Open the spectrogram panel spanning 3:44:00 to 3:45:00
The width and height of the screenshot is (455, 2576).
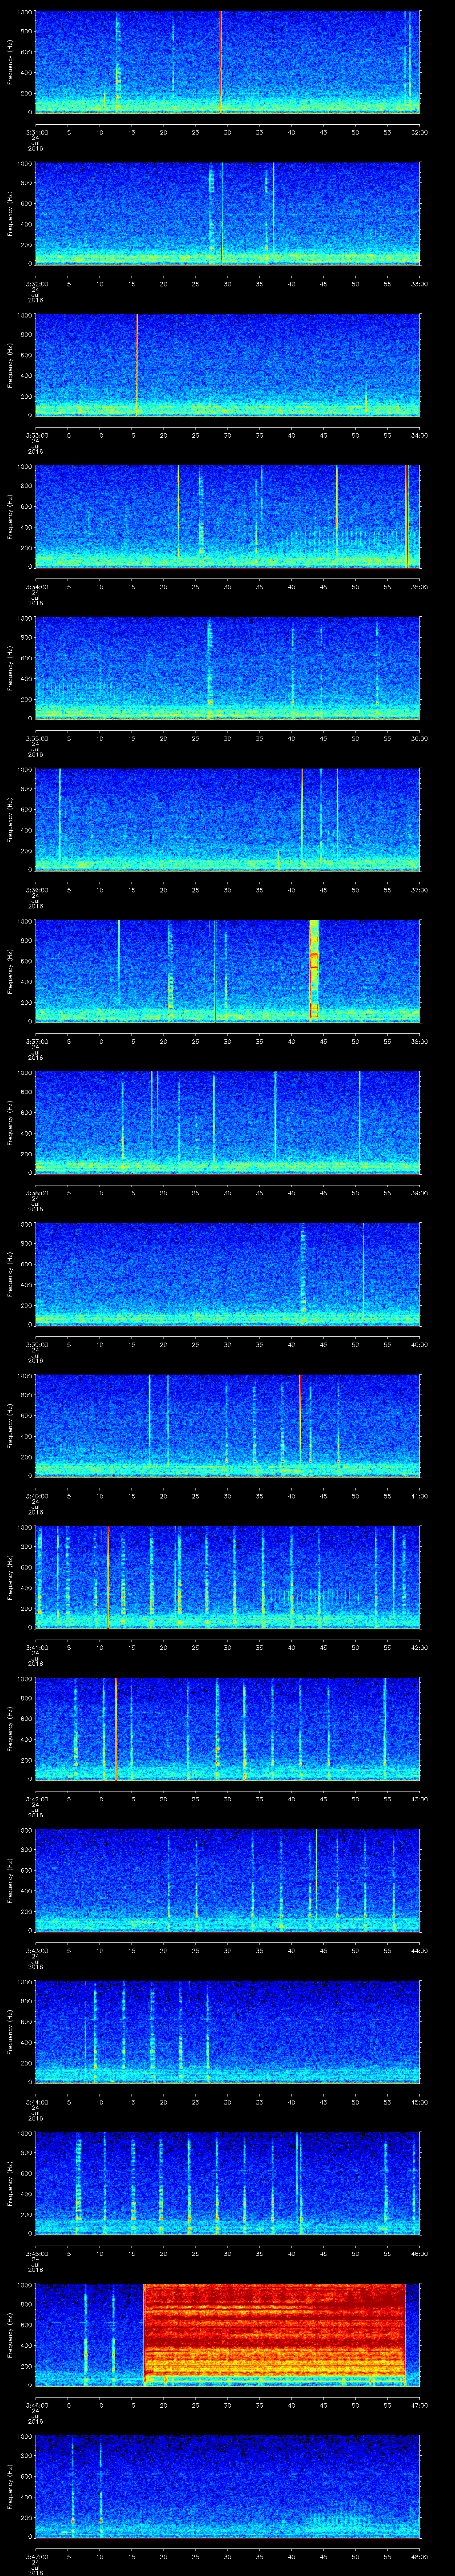tap(227, 2032)
